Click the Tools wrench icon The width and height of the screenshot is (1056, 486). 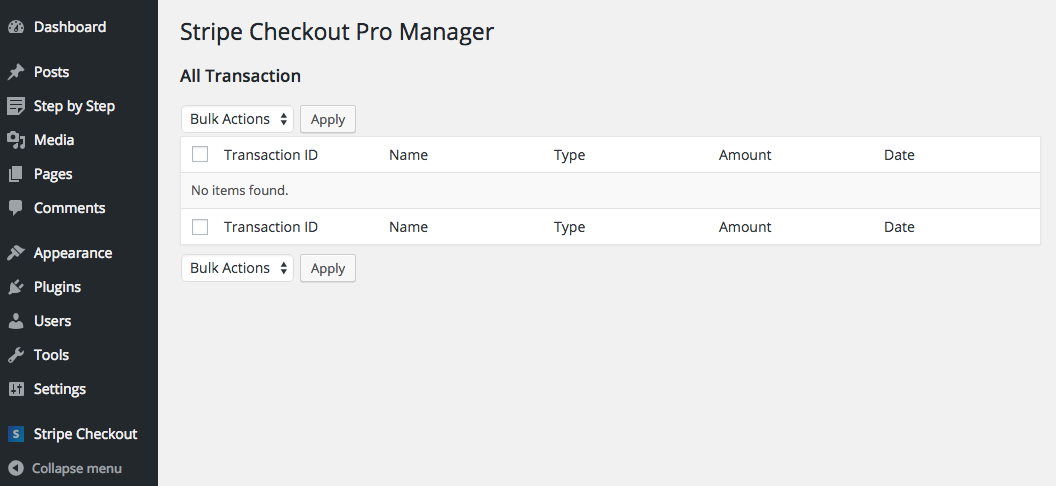click(x=16, y=355)
